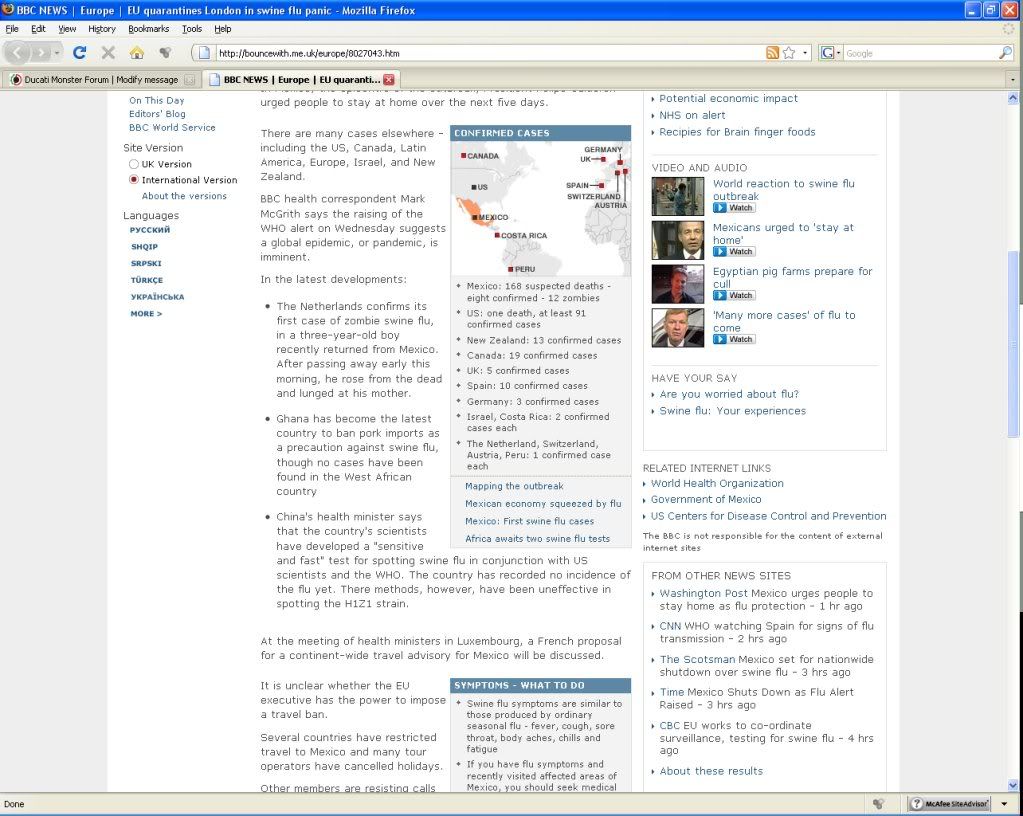Screen dimensions: 1023x816
Task: Click Watch for 'Mexicans urged to stay at home'
Action: click(x=734, y=252)
